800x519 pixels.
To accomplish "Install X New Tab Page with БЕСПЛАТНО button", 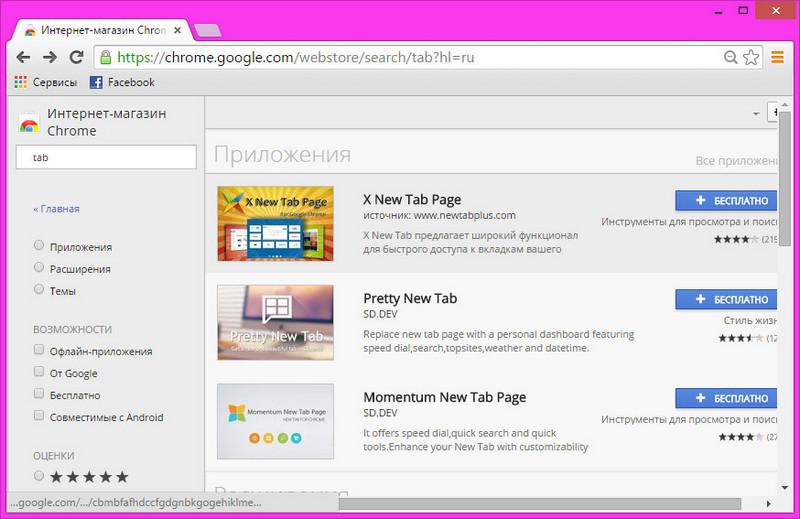I will click(726, 201).
